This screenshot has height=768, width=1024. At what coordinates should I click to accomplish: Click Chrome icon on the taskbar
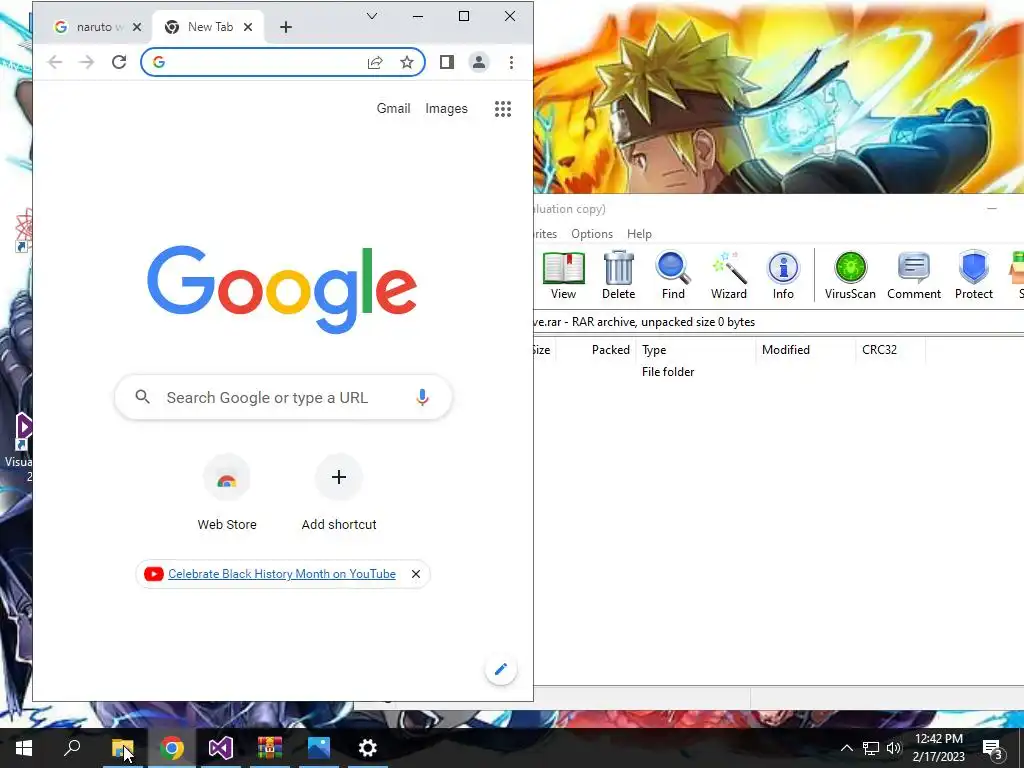point(171,748)
